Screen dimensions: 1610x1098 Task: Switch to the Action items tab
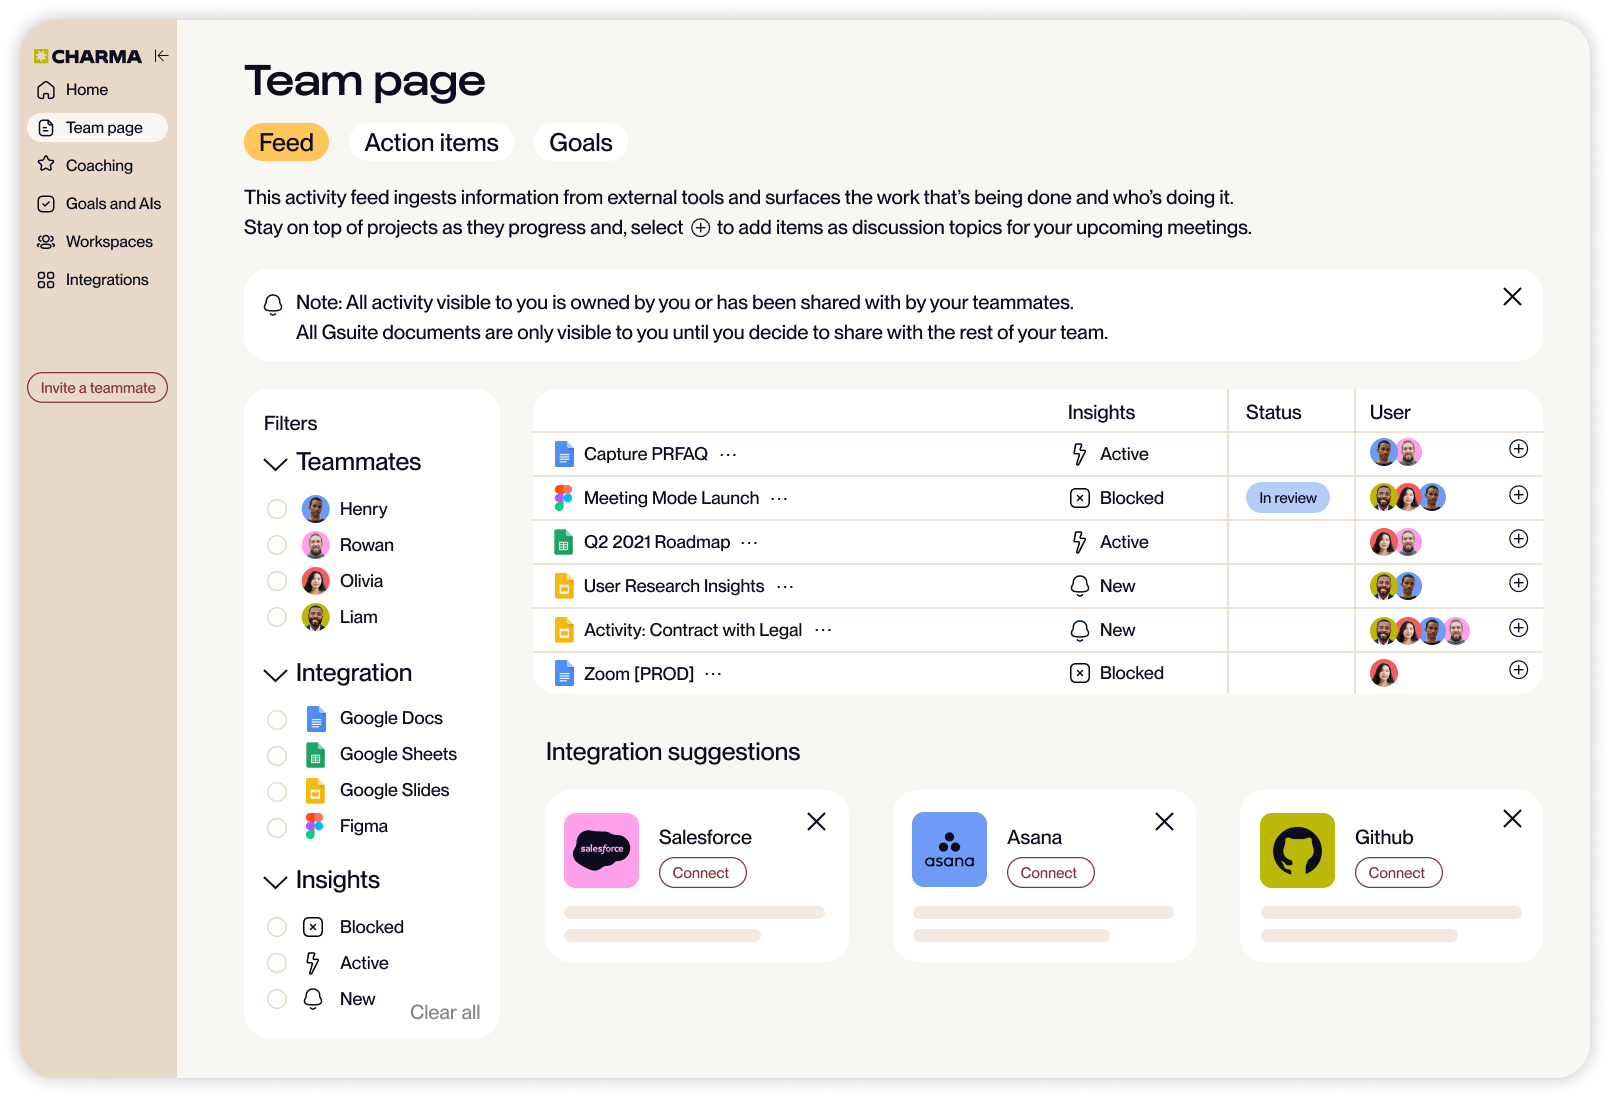pyautogui.click(x=431, y=143)
